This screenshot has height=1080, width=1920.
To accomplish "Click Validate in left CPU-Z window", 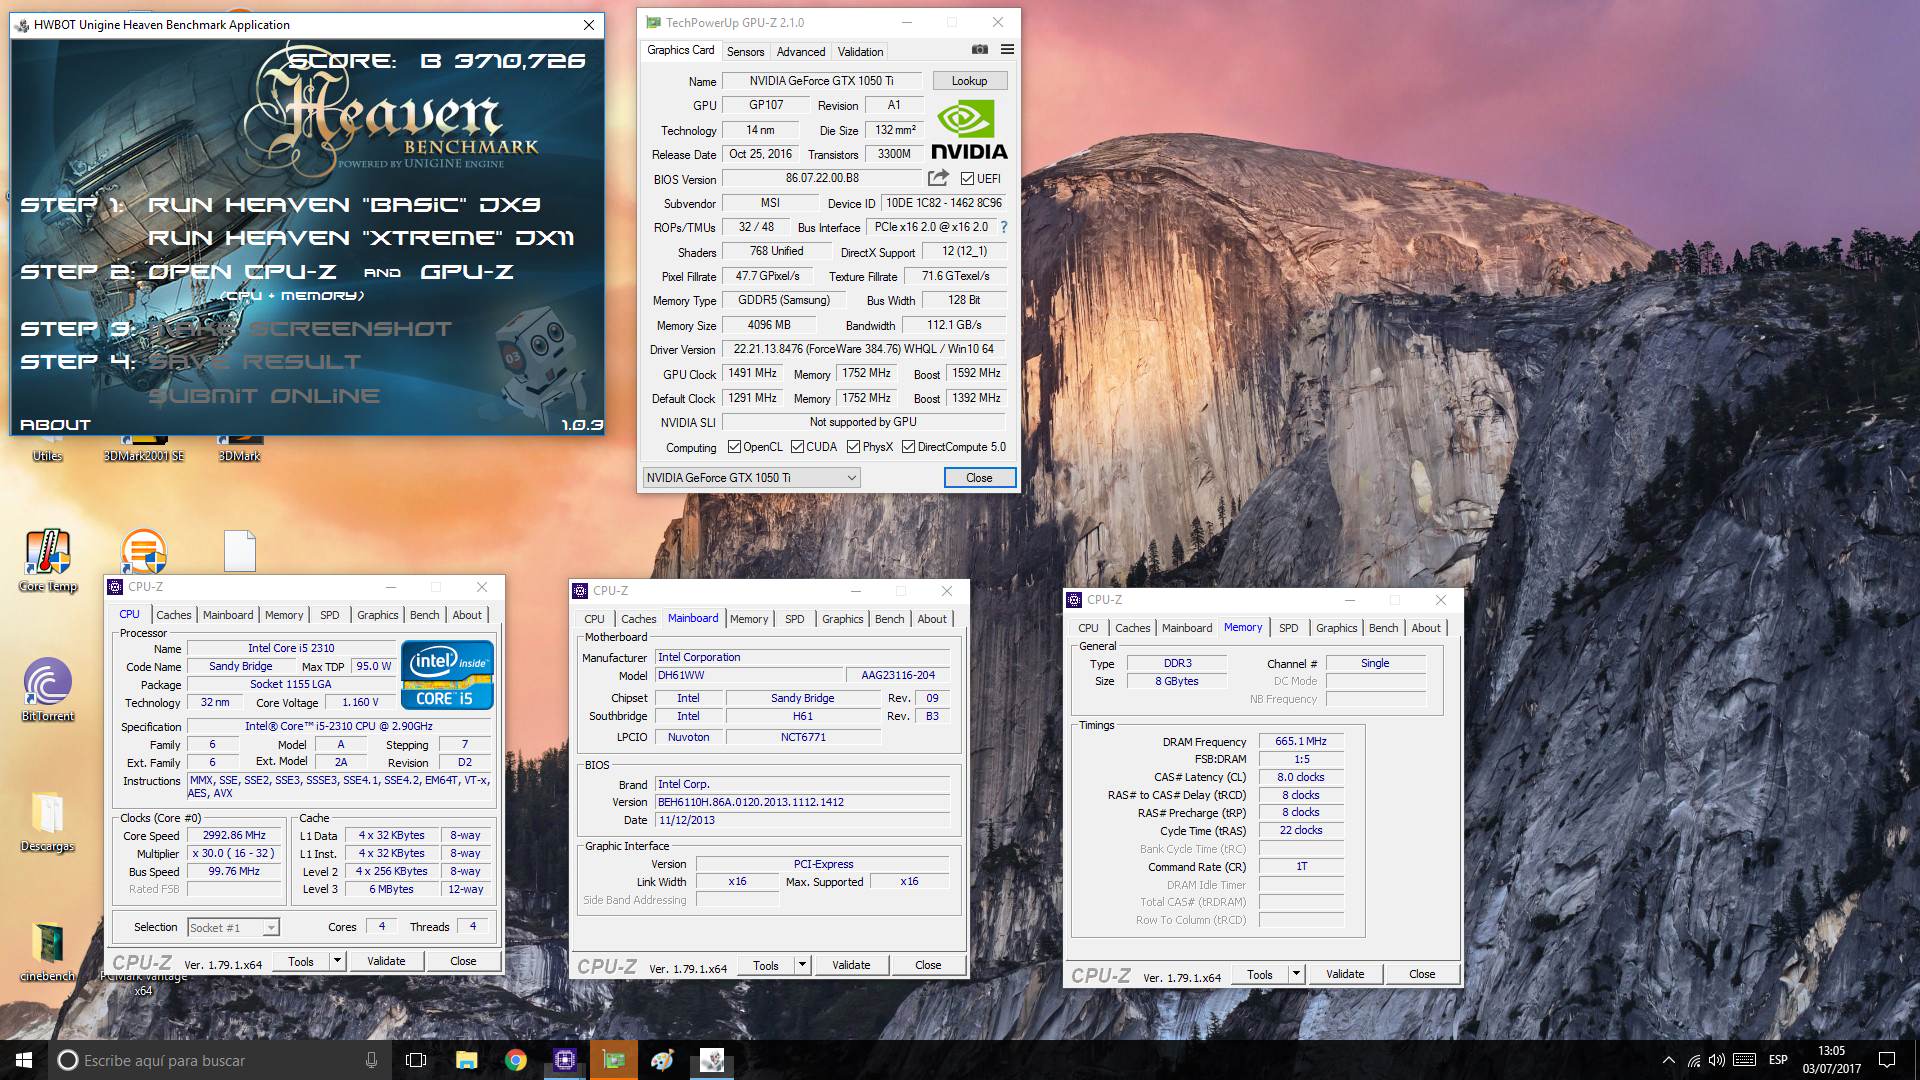I will [386, 961].
